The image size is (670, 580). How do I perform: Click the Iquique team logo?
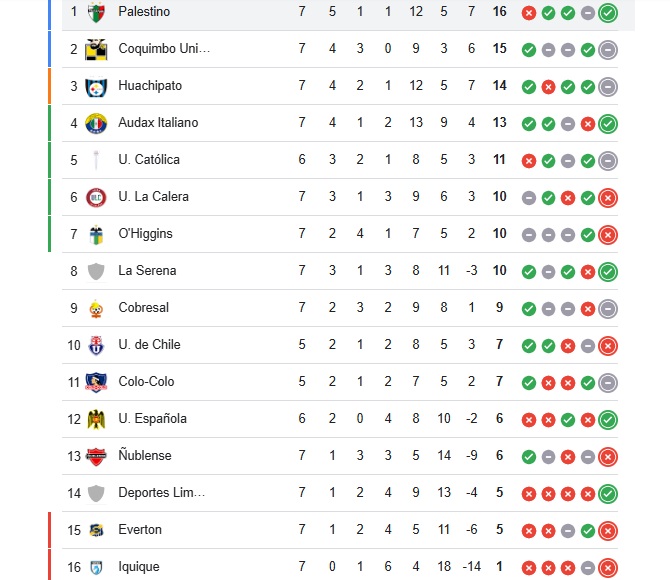click(96, 567)
